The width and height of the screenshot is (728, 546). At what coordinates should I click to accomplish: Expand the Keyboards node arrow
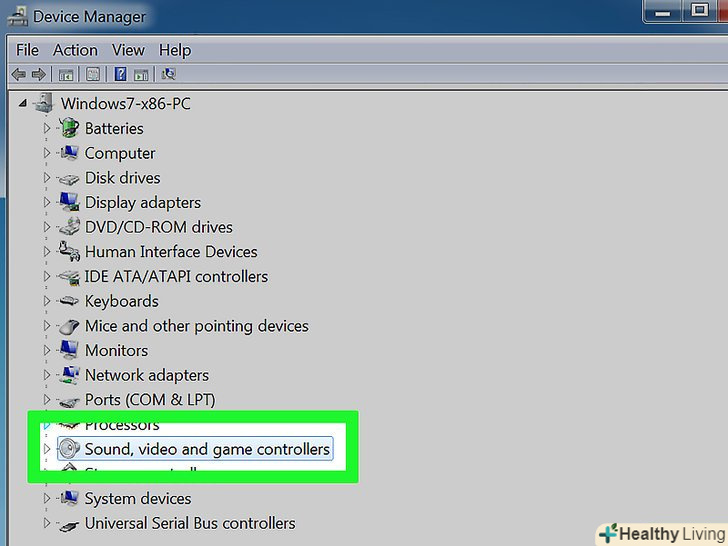pos(46,301)
